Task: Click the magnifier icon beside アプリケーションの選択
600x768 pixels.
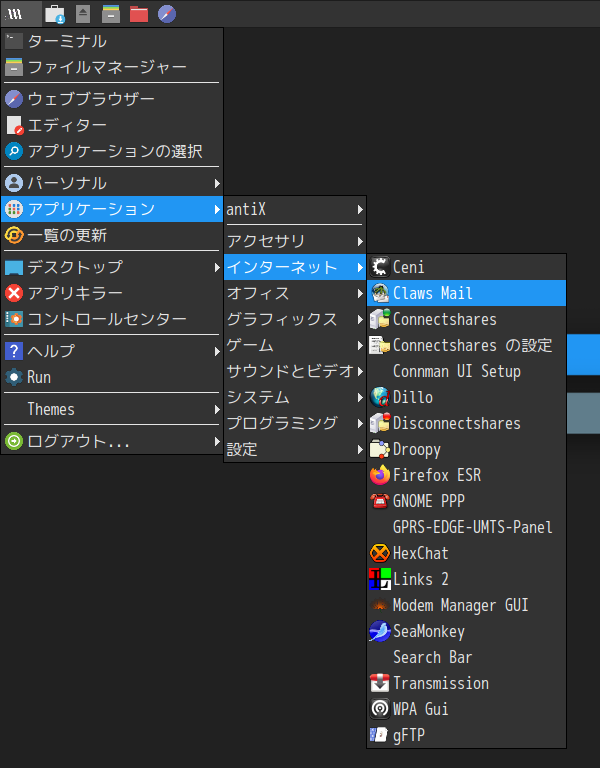Action: (14, 151)
